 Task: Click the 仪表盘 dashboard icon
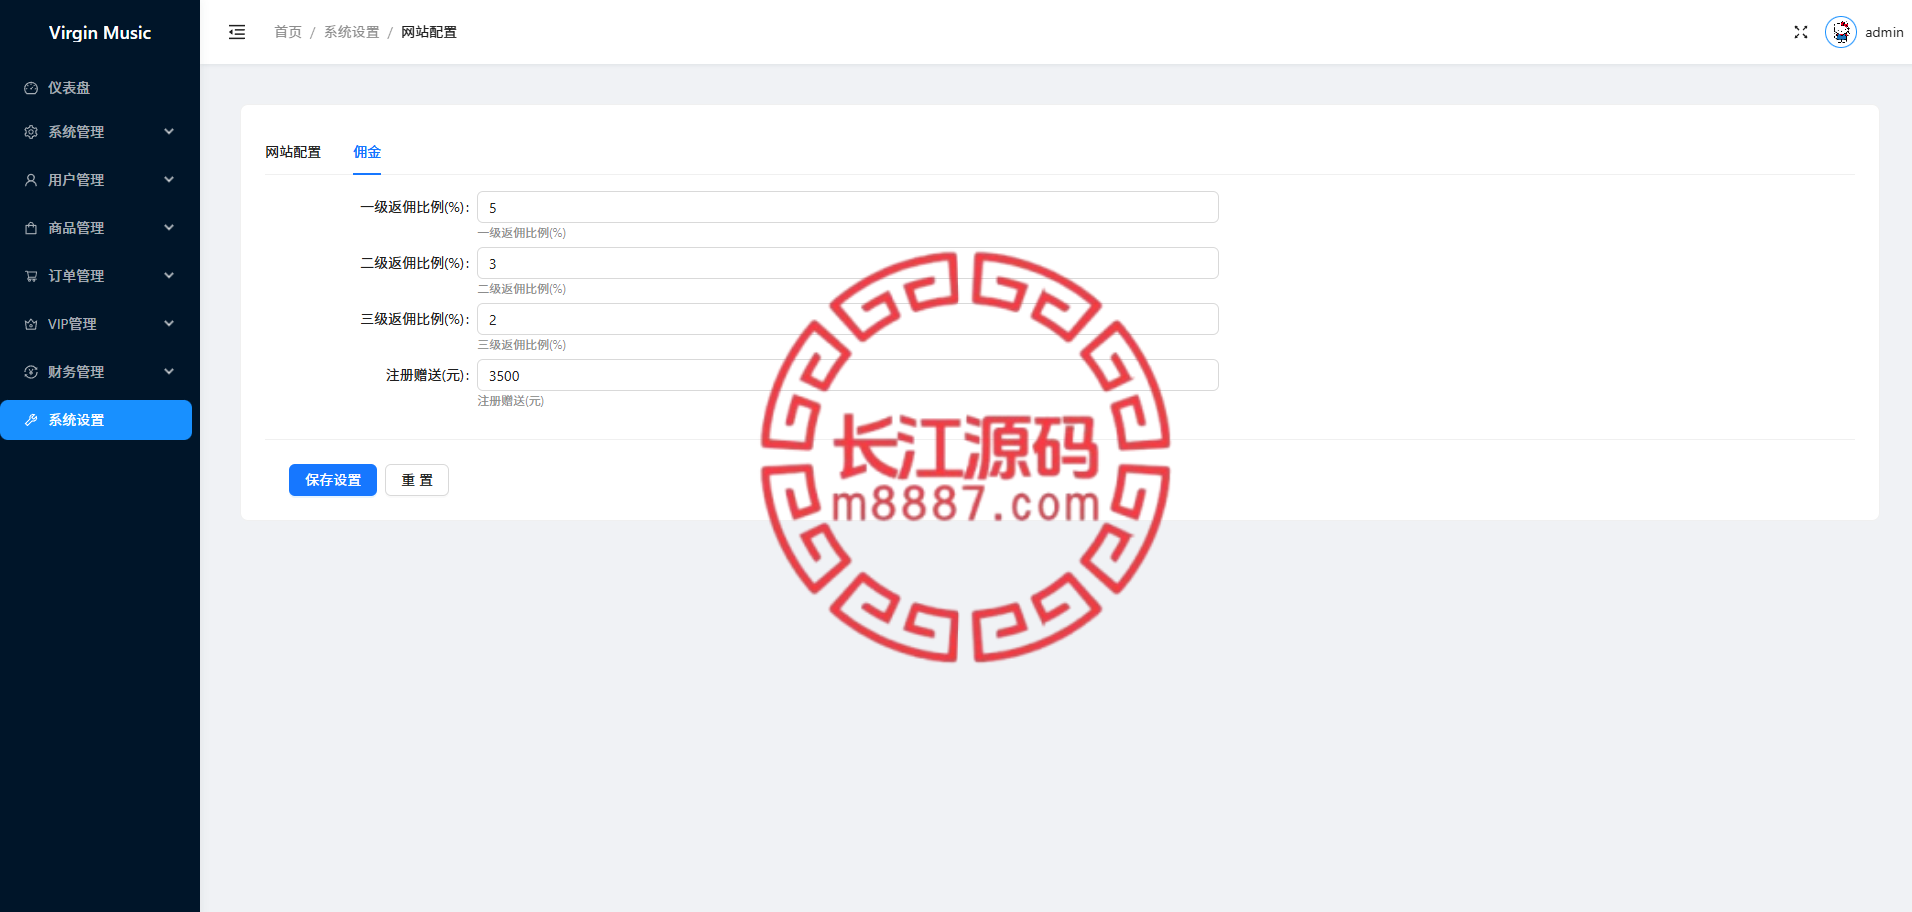(31, 88)
